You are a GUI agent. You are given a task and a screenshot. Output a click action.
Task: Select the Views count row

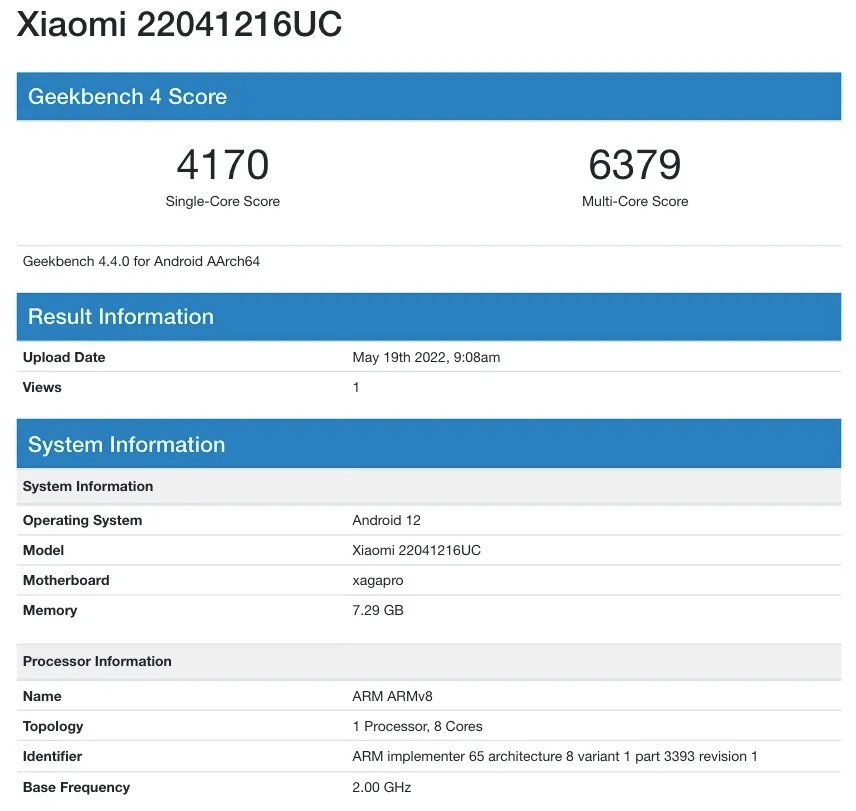pos(41,387)
